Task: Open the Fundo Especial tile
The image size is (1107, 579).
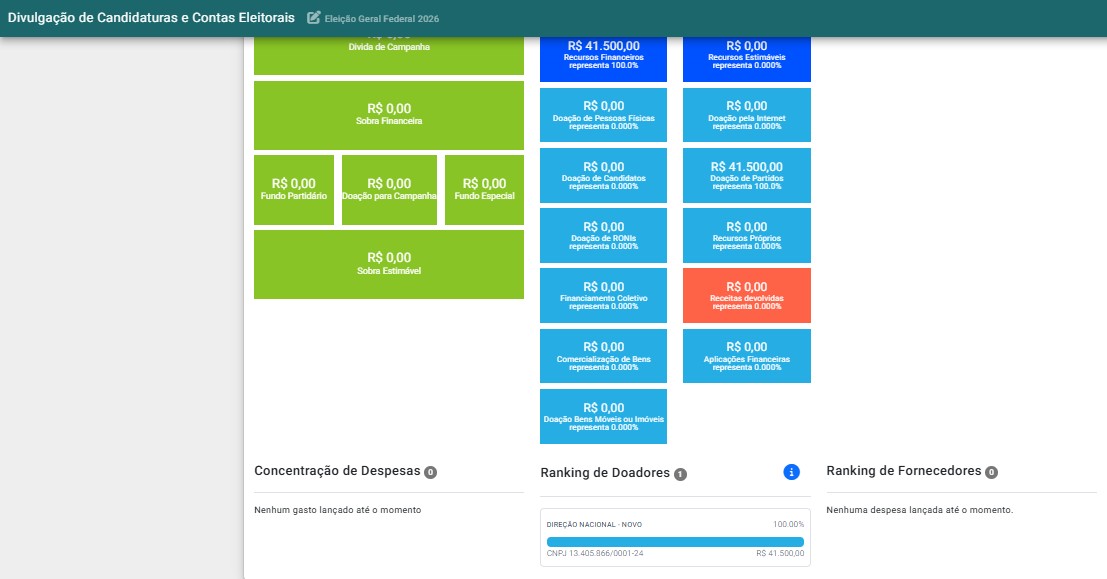Action: [484, 190]
